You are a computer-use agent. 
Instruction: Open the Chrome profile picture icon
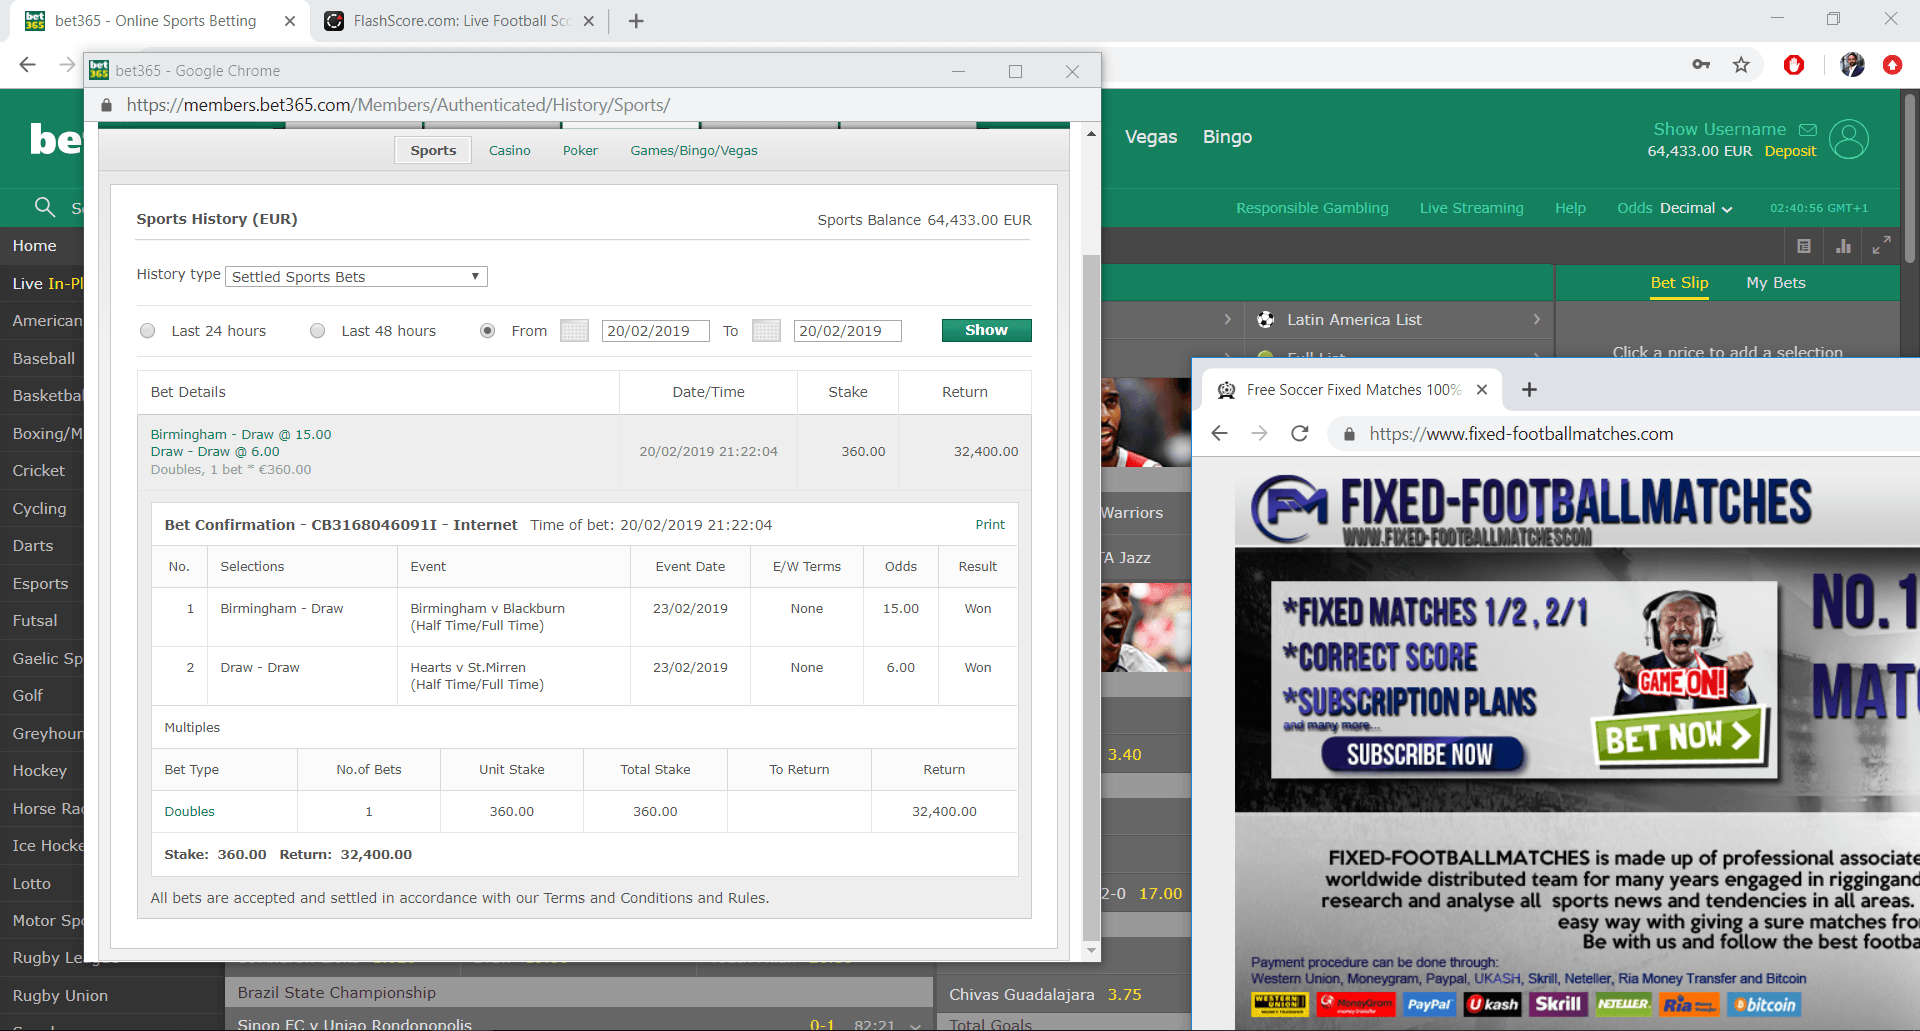(x=1852, y=65)
